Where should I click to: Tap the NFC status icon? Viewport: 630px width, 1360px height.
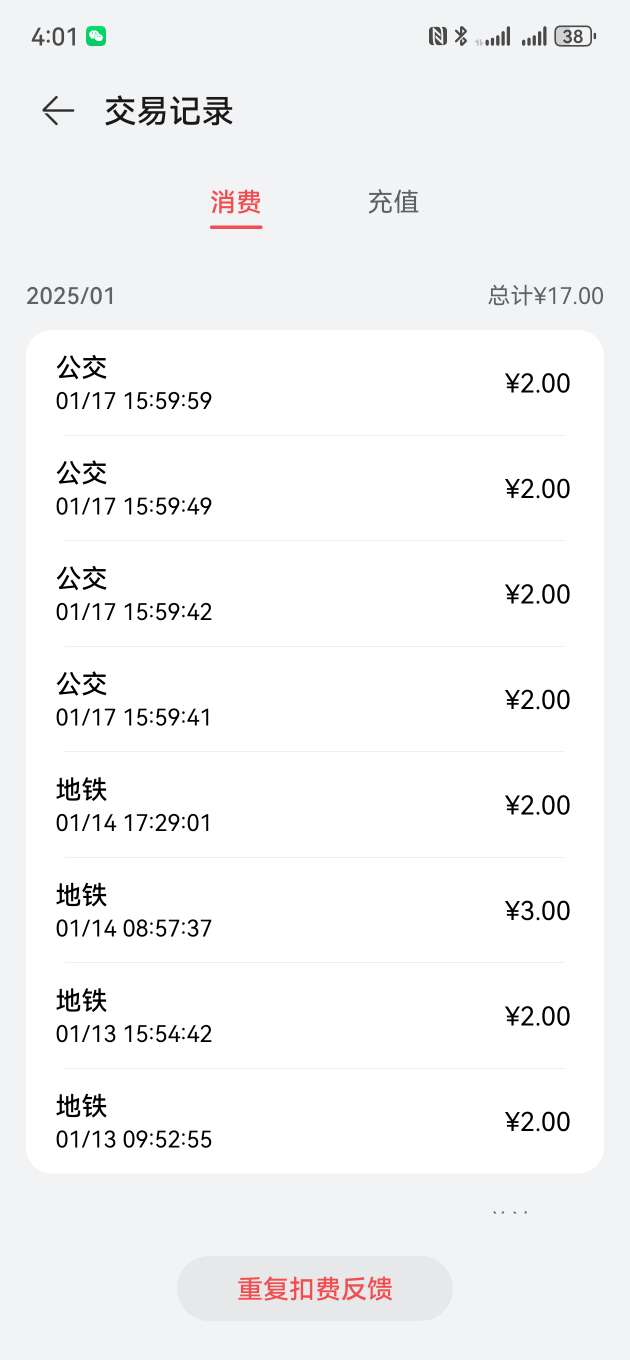[437, 37]
